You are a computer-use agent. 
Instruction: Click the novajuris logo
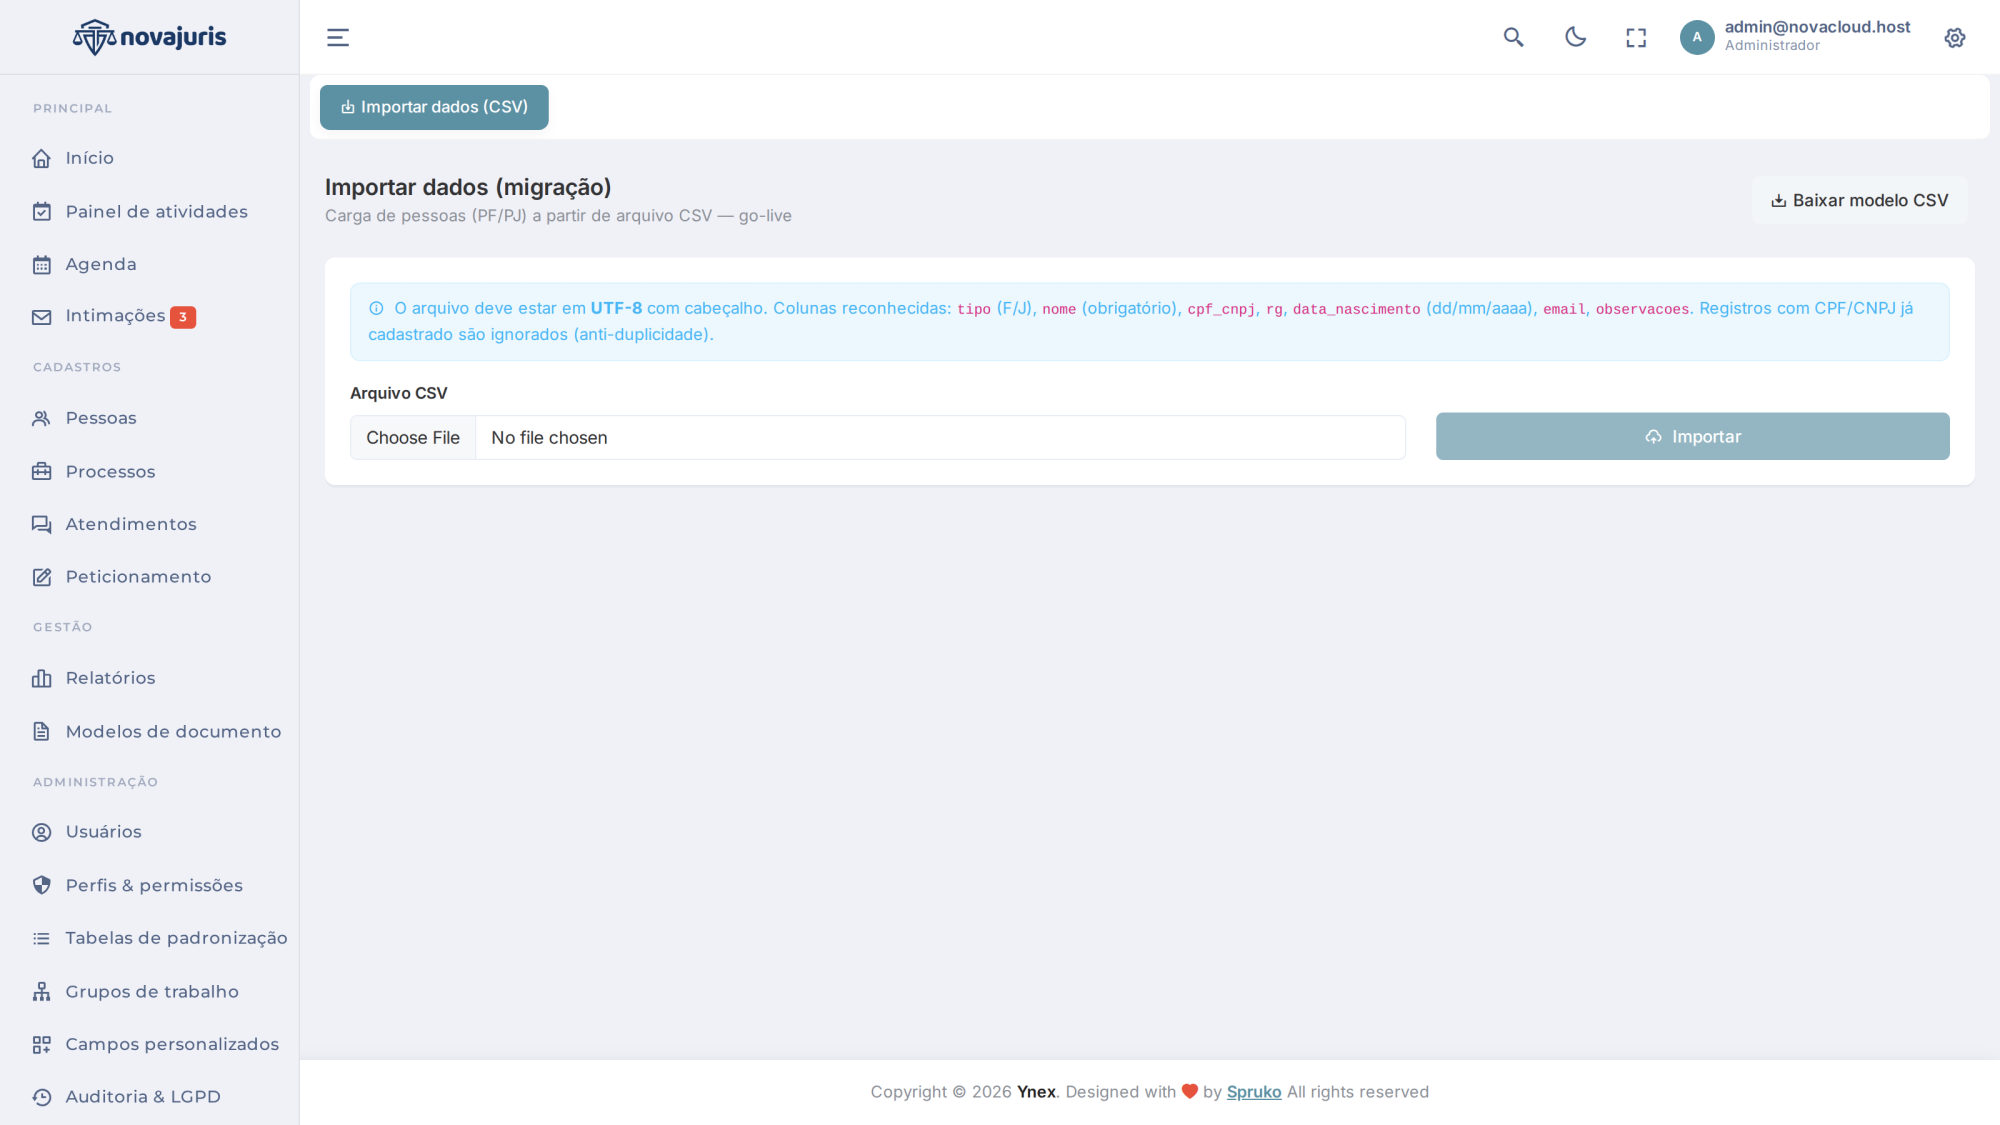pyautogui.click(x=149, y=37)
